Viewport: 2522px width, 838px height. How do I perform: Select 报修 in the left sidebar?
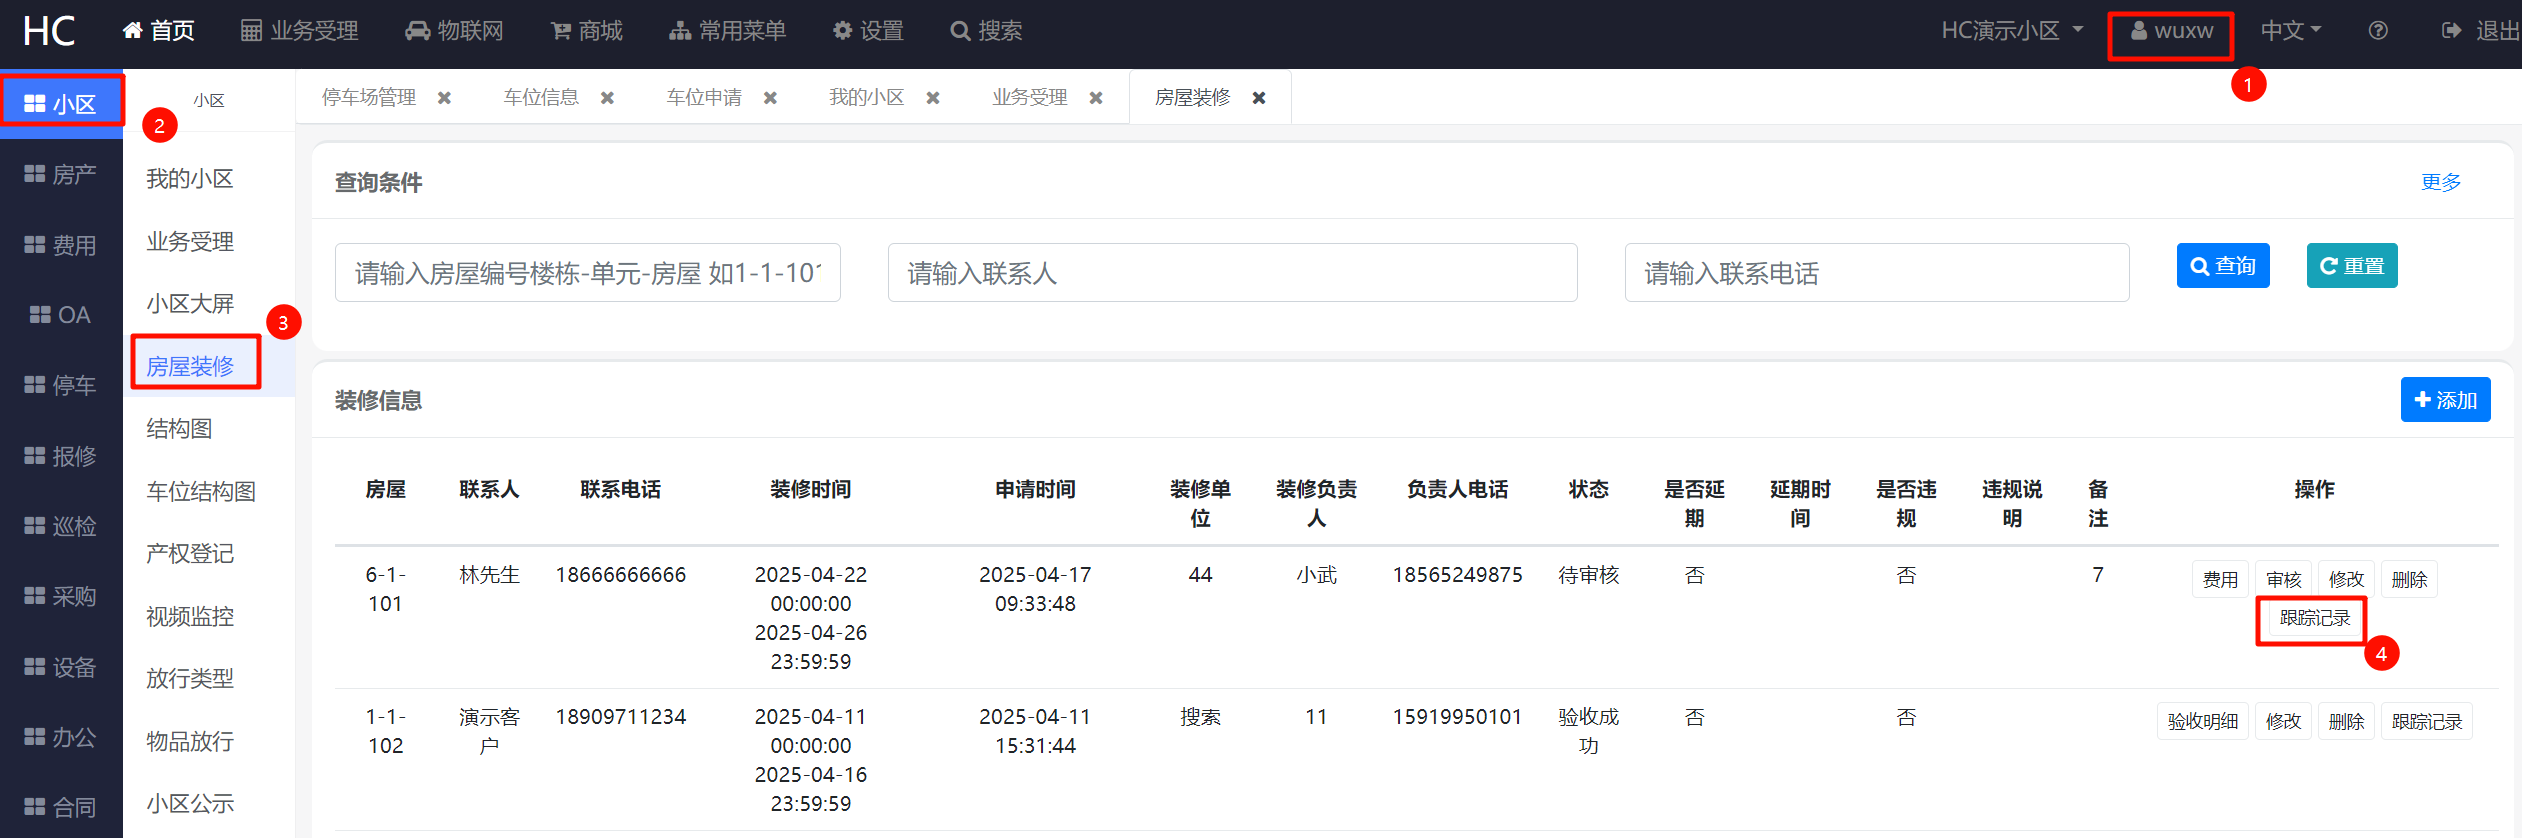pos(61,456)
